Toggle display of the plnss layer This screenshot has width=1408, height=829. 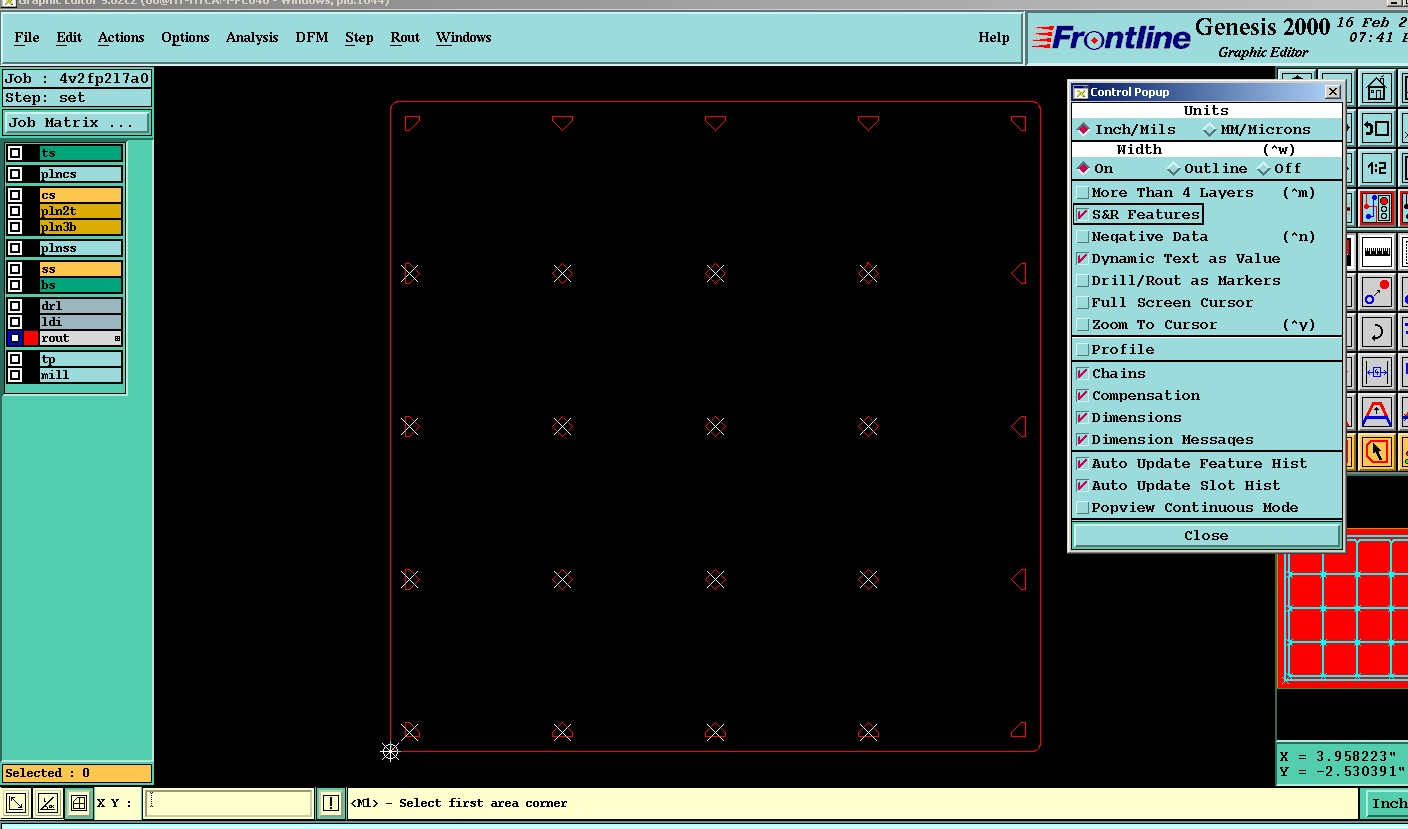click(x=15, y=248)
